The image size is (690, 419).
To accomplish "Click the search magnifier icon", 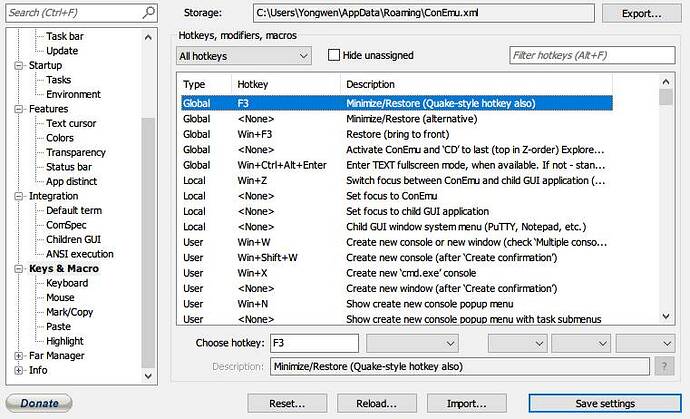I will pos(147,13).
